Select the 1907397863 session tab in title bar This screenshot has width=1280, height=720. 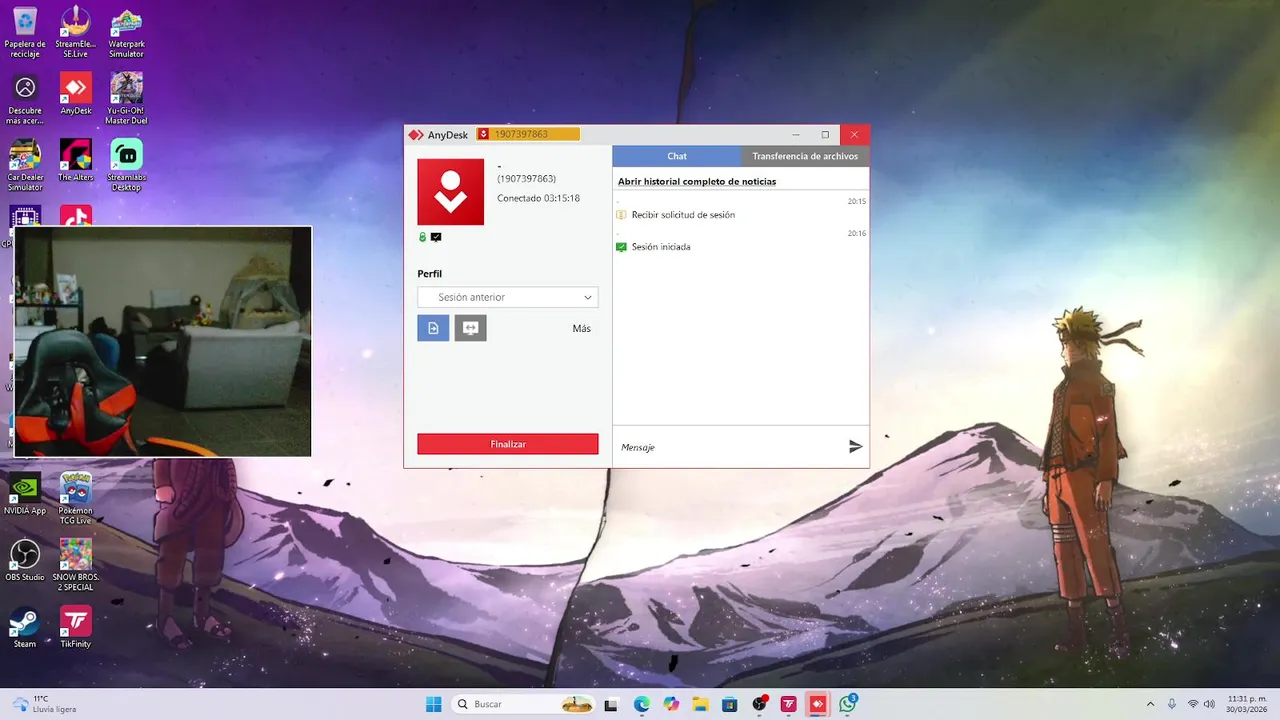[x=528, y=134]
